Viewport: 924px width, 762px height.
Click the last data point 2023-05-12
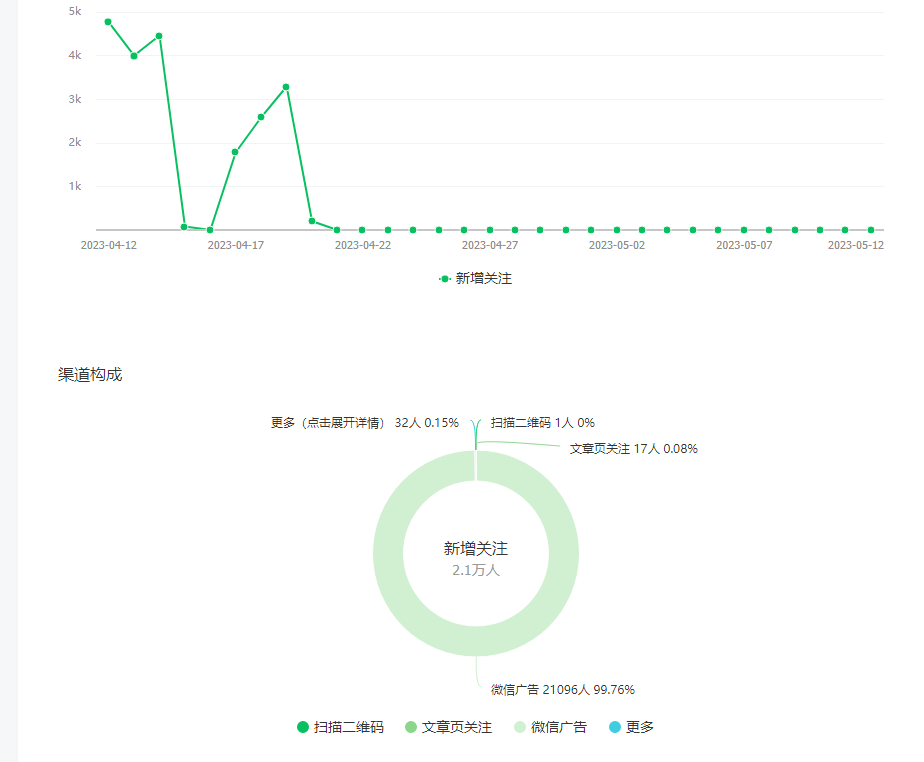(x=871, y=230)
